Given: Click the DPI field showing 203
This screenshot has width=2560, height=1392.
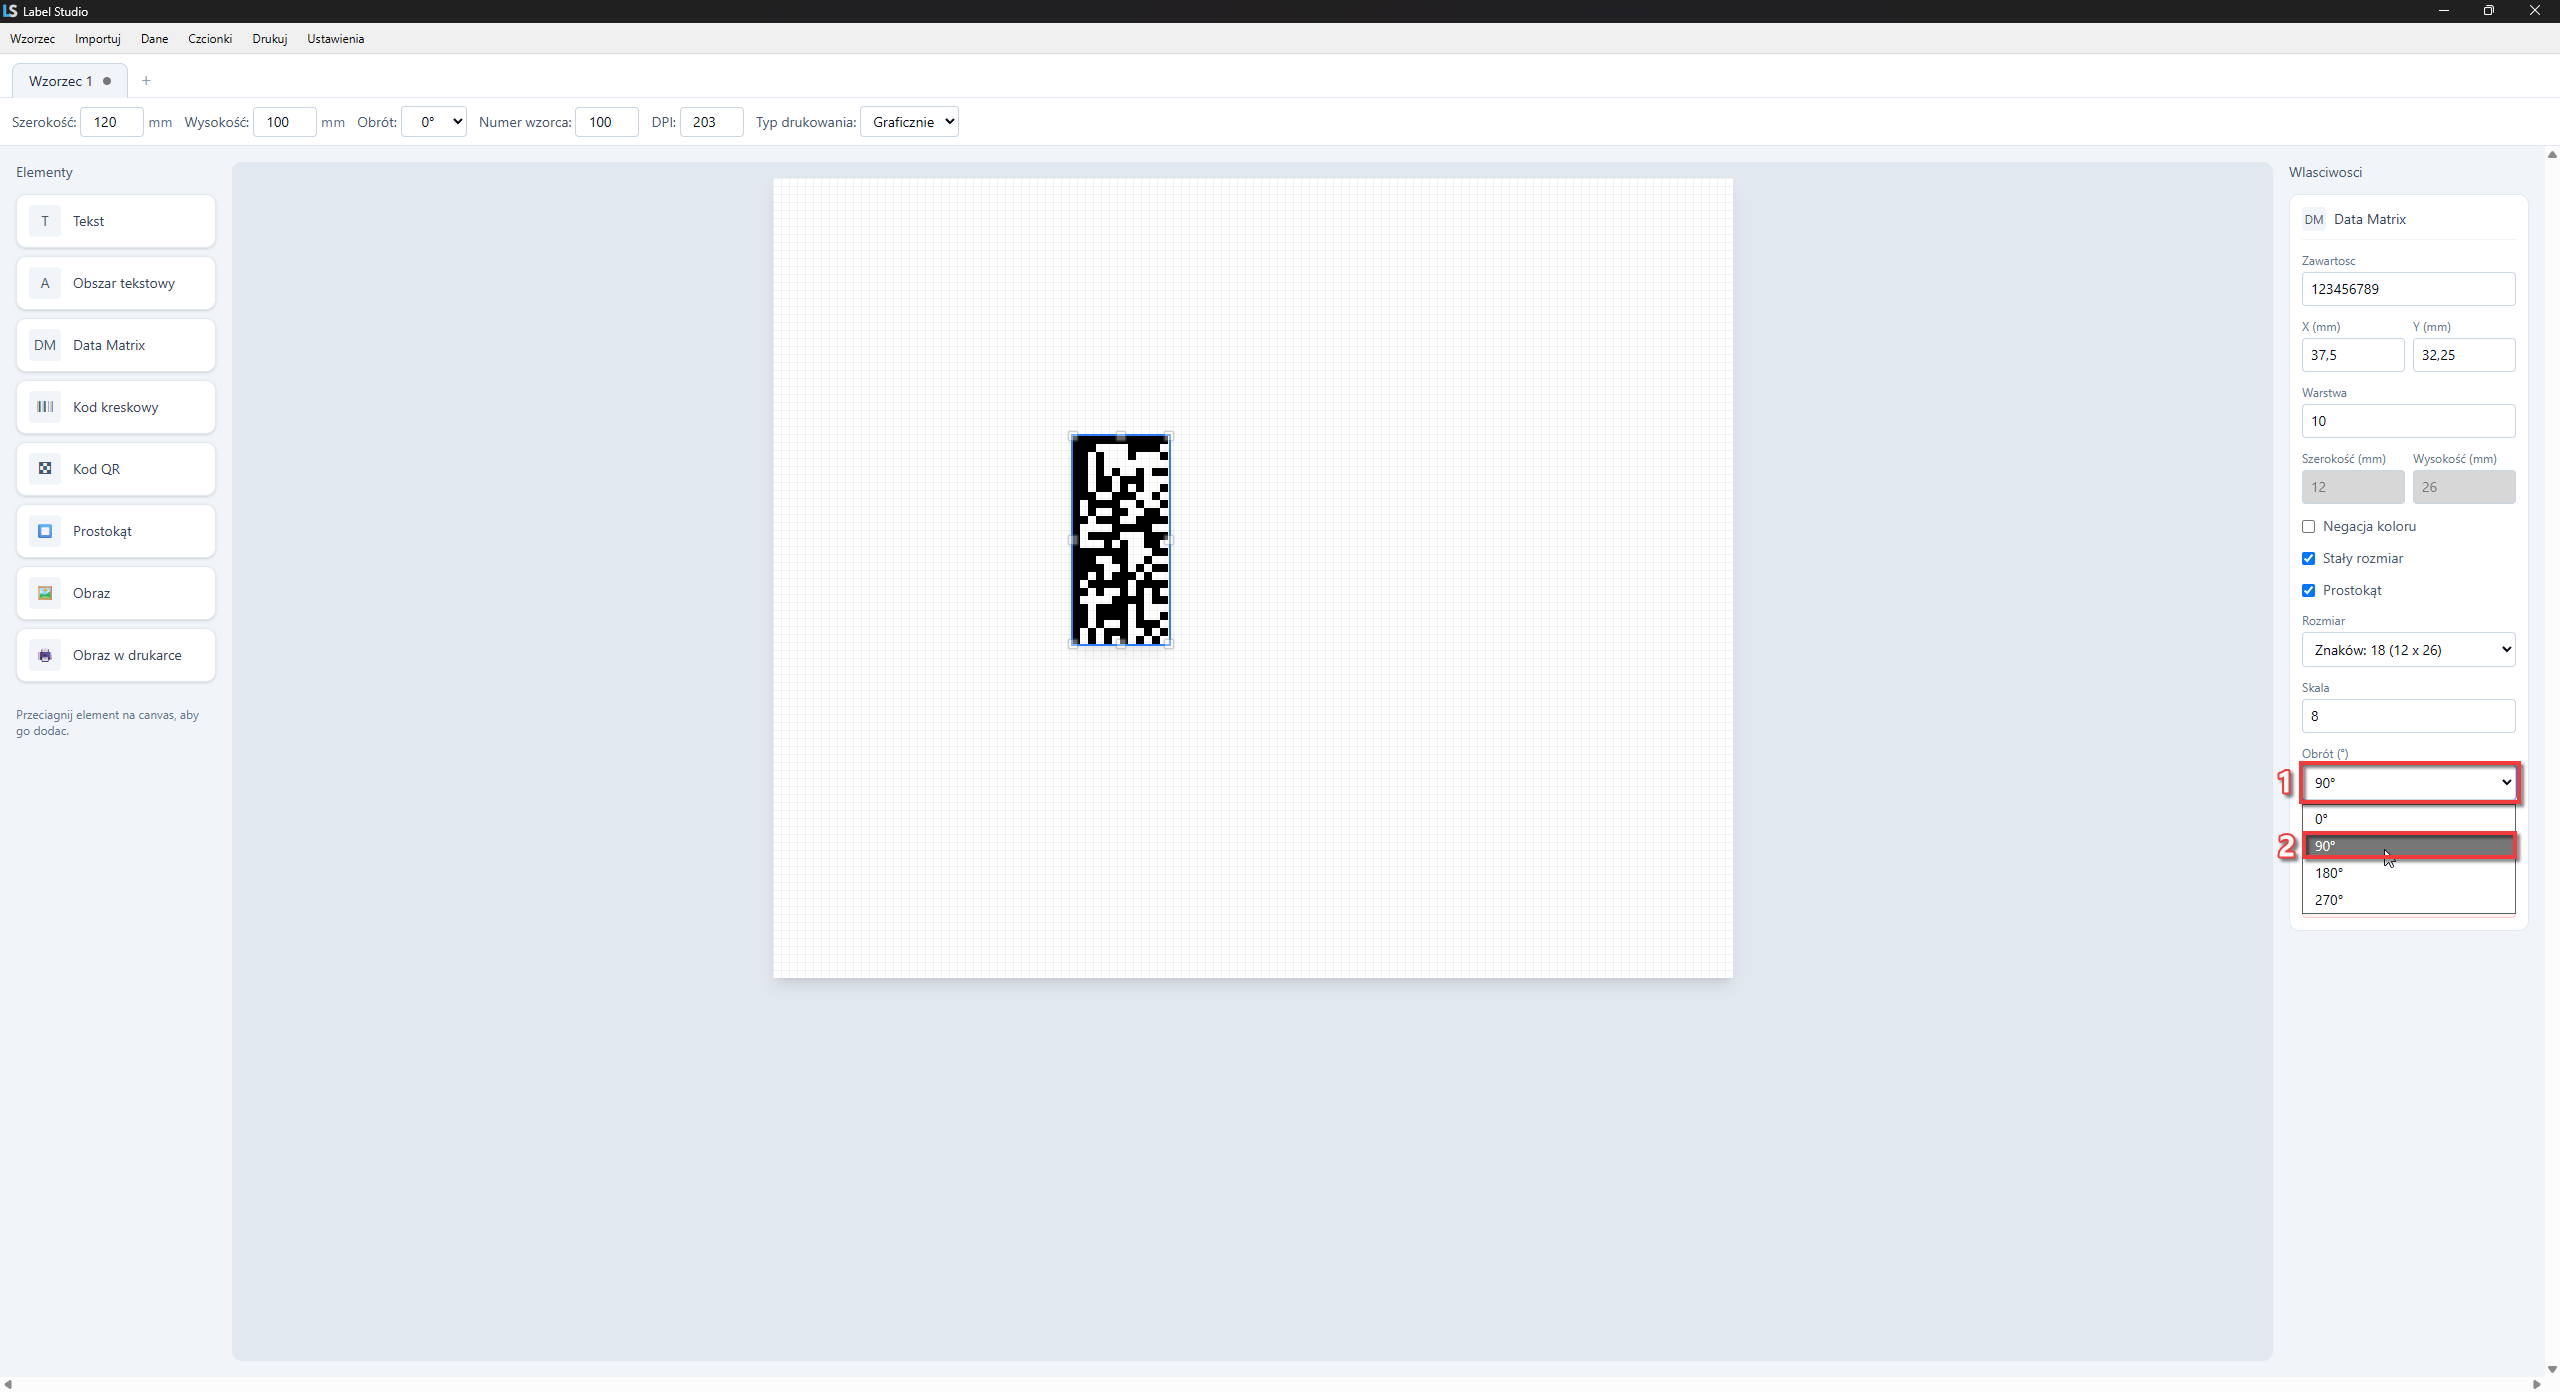Looking at the screenshot, I should (x=711, y=122).
